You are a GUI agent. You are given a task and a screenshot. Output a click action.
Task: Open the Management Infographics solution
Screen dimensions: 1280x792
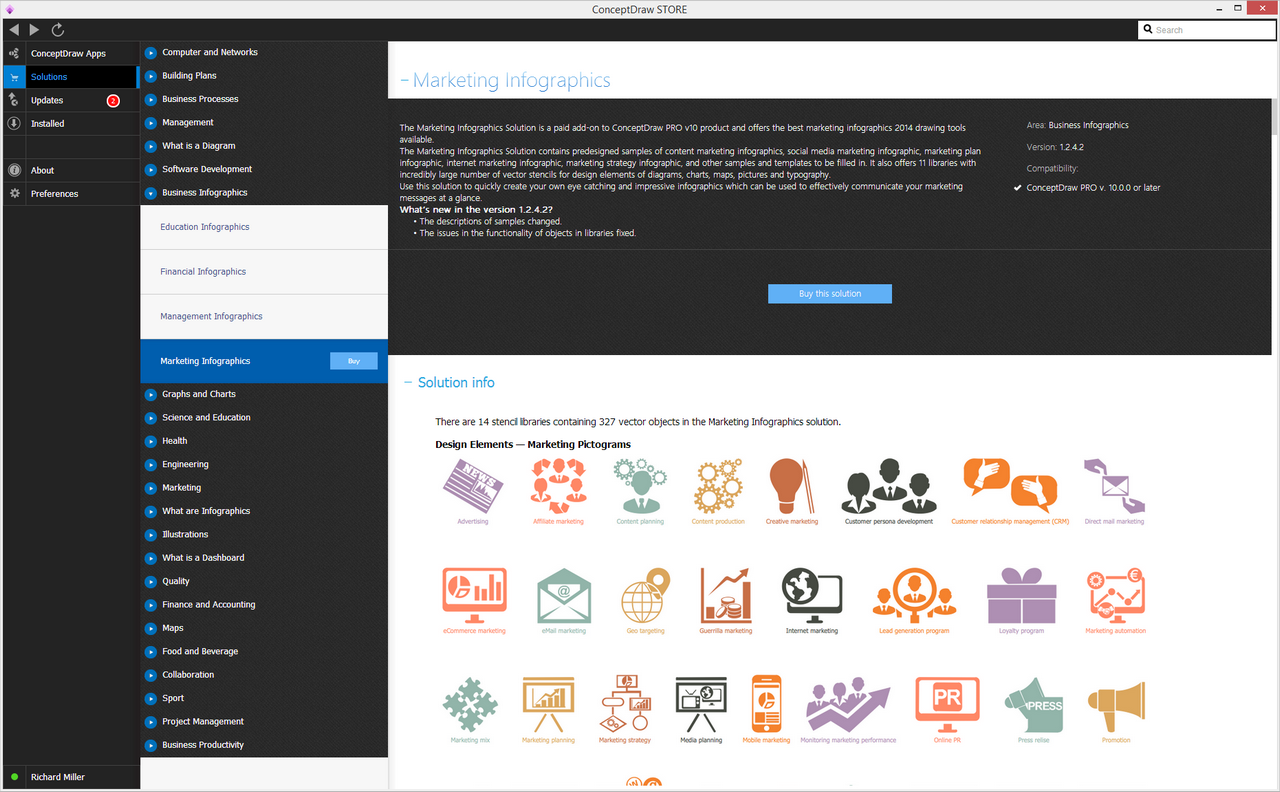[x=264, y=317]
